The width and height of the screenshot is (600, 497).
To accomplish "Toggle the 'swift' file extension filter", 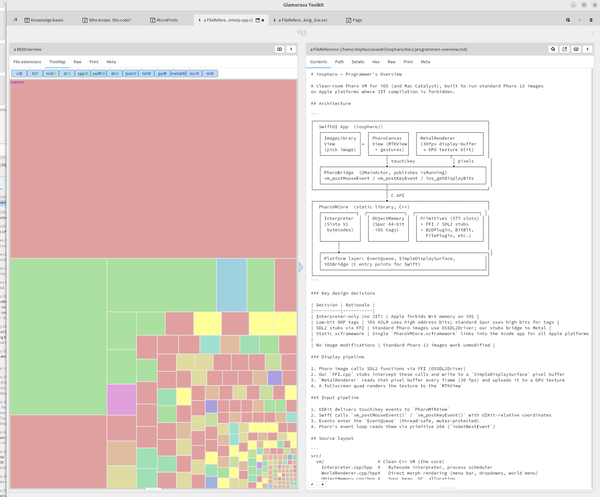I will 99,73.
